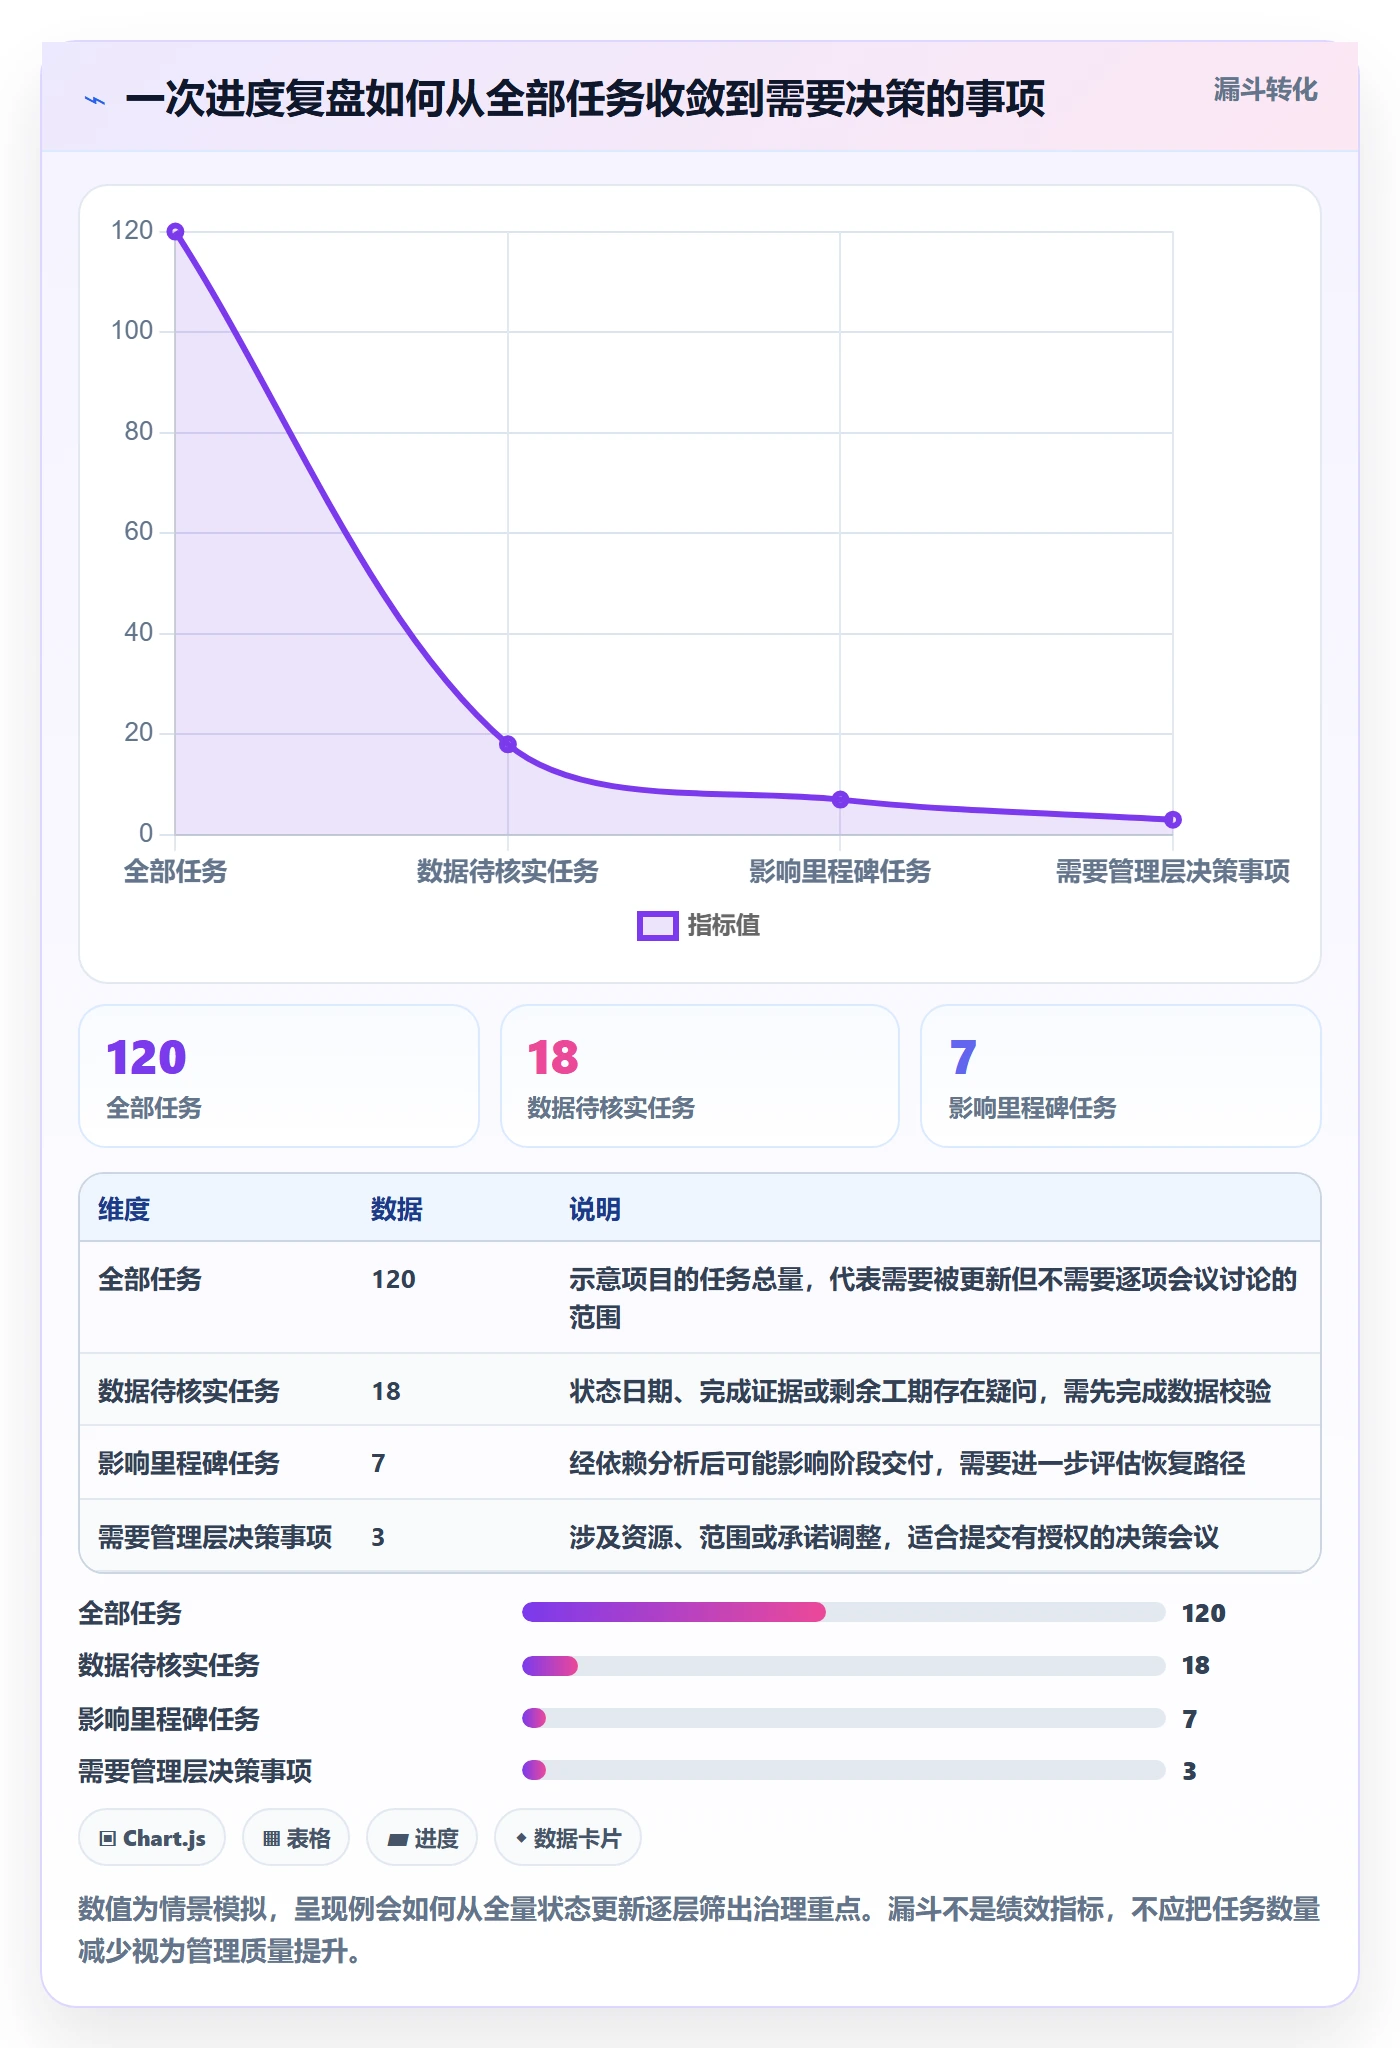
Task: Select the 数据待核实任务 table row name
Action: tap(189, 1392)
